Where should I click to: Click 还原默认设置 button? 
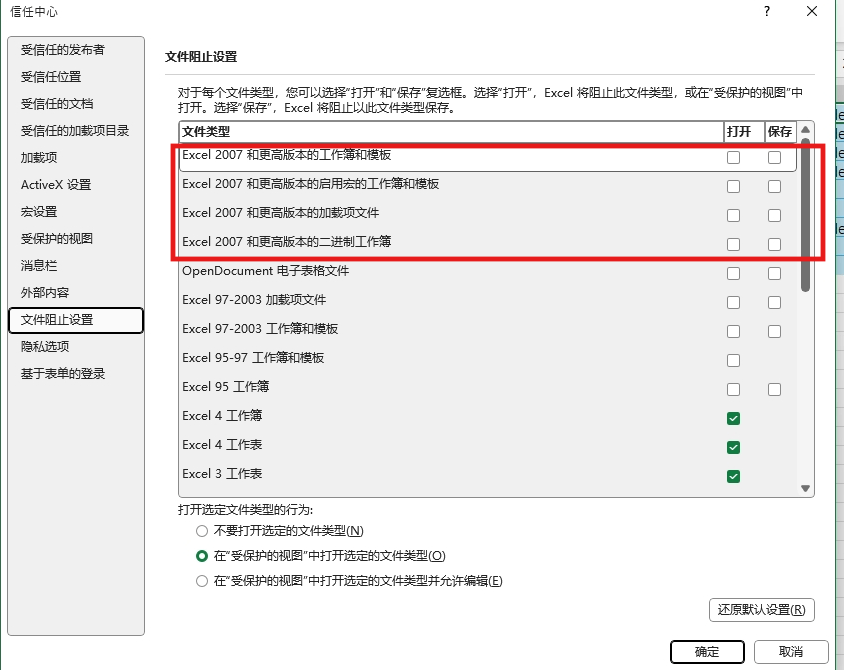pyautogui.click(x=762, y=610)
